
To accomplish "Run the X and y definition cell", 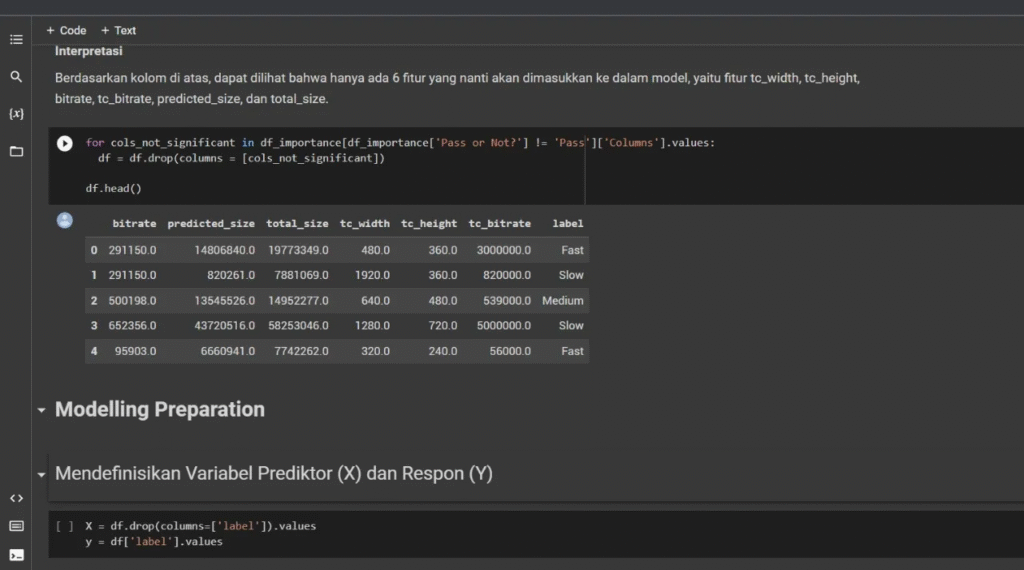I will click(x=65, y=526).
